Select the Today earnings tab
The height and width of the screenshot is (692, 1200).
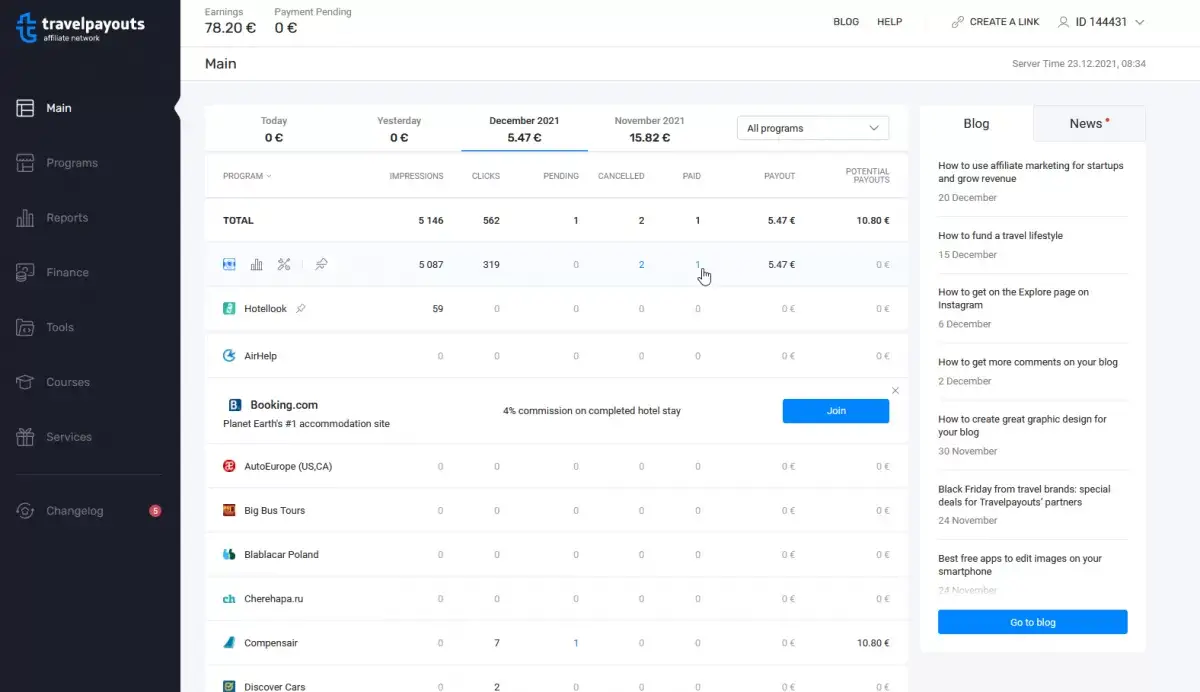[x=274, y=129]
